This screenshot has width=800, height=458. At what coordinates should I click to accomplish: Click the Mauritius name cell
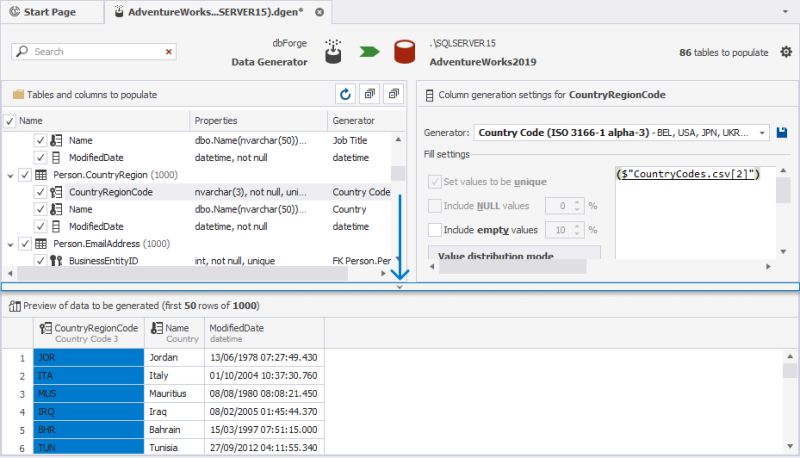click(174, 394)
